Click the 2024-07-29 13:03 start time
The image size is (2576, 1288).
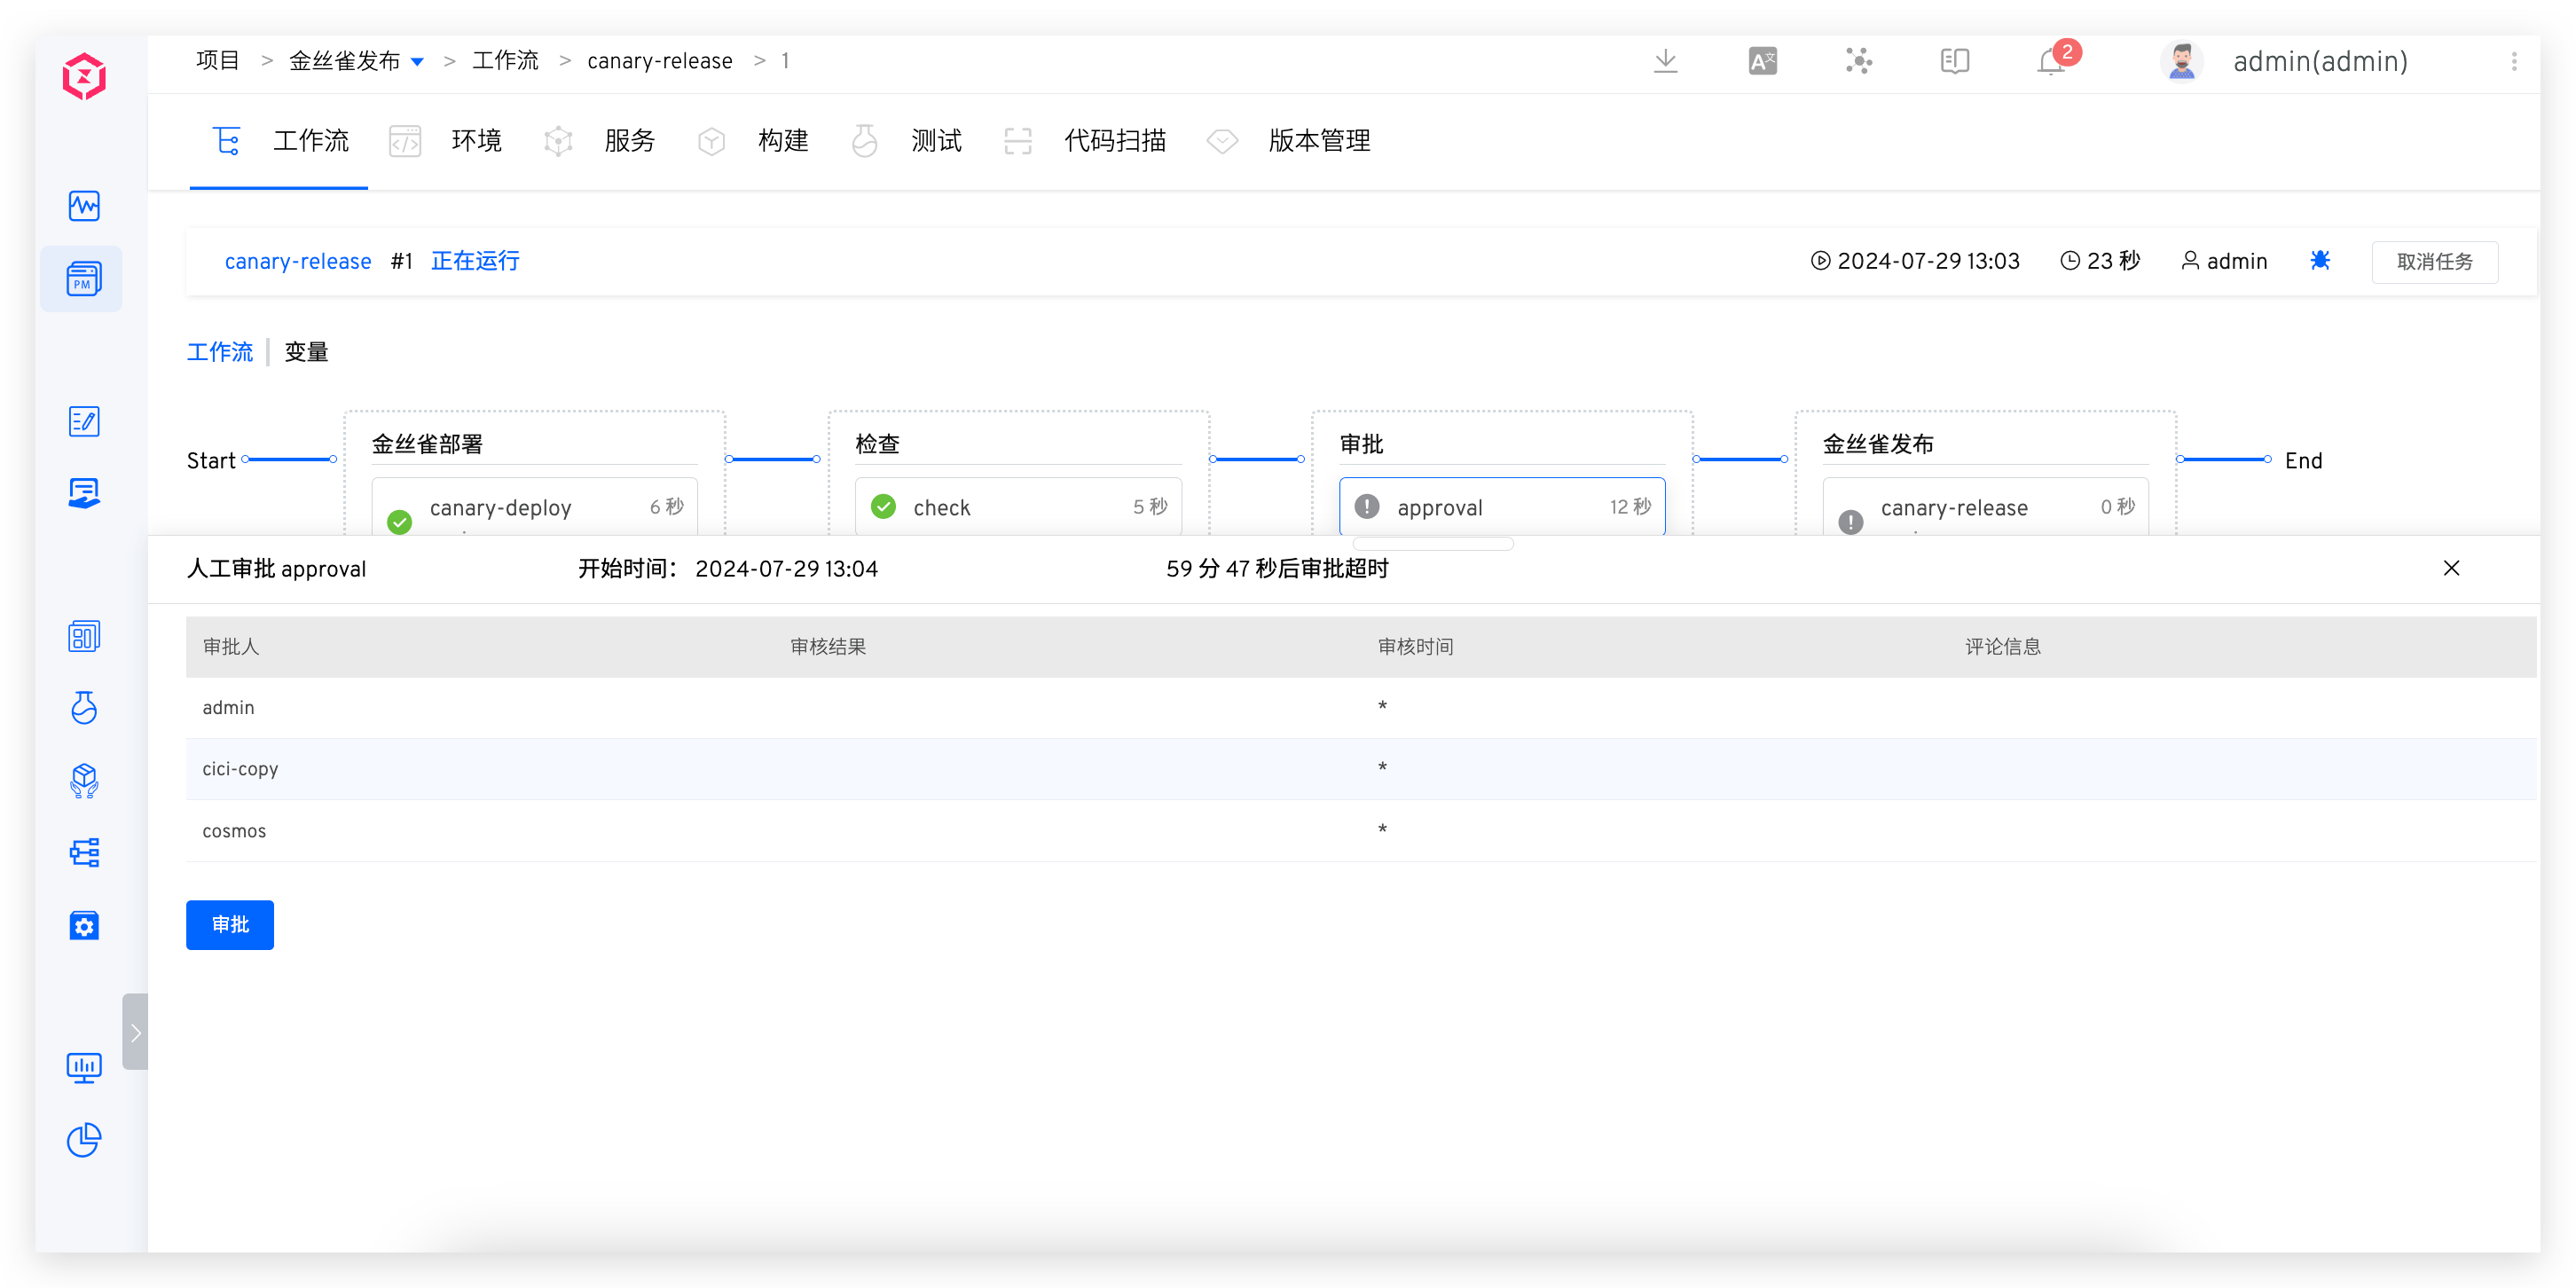point(1928,261)
